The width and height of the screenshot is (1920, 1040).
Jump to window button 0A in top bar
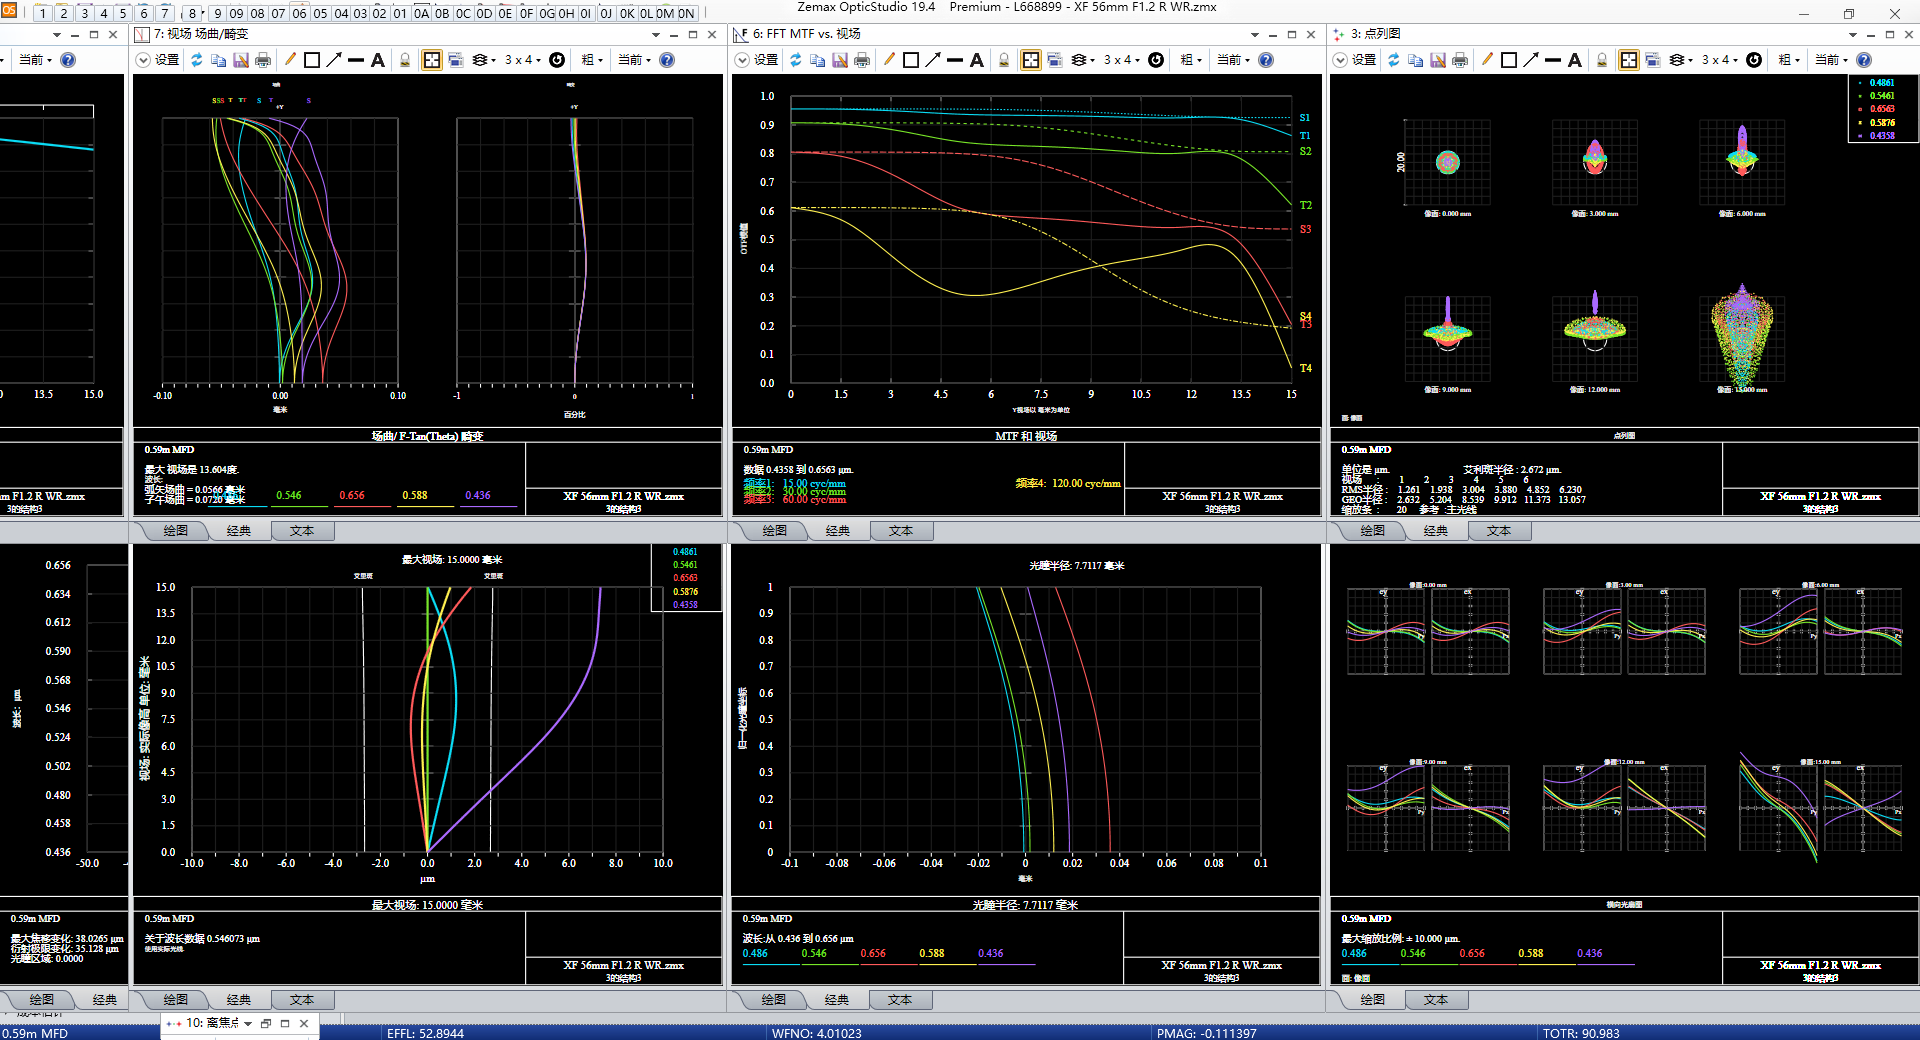421,13
